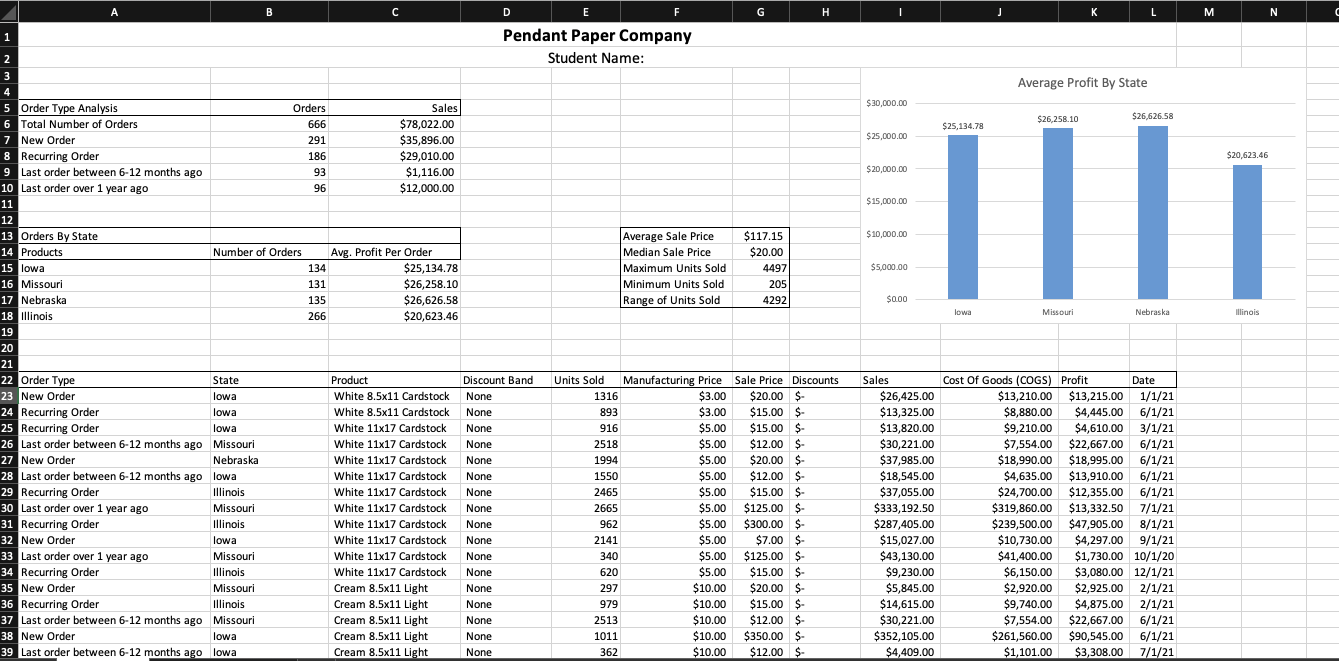Image resolution: width=1339 pixels, height=661 pixels.
Task: Click the Number of Orders heading cell
Action: click(x=269, y=252)
